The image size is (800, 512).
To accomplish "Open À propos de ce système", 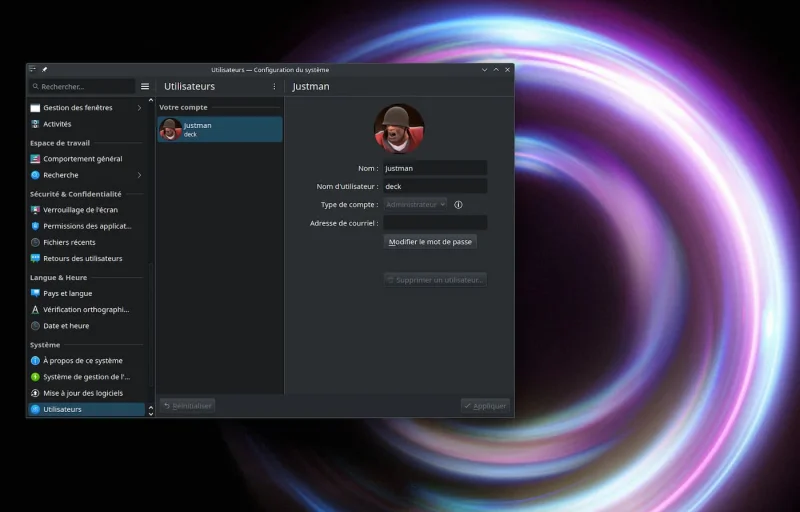I will [x=86, y=361].
